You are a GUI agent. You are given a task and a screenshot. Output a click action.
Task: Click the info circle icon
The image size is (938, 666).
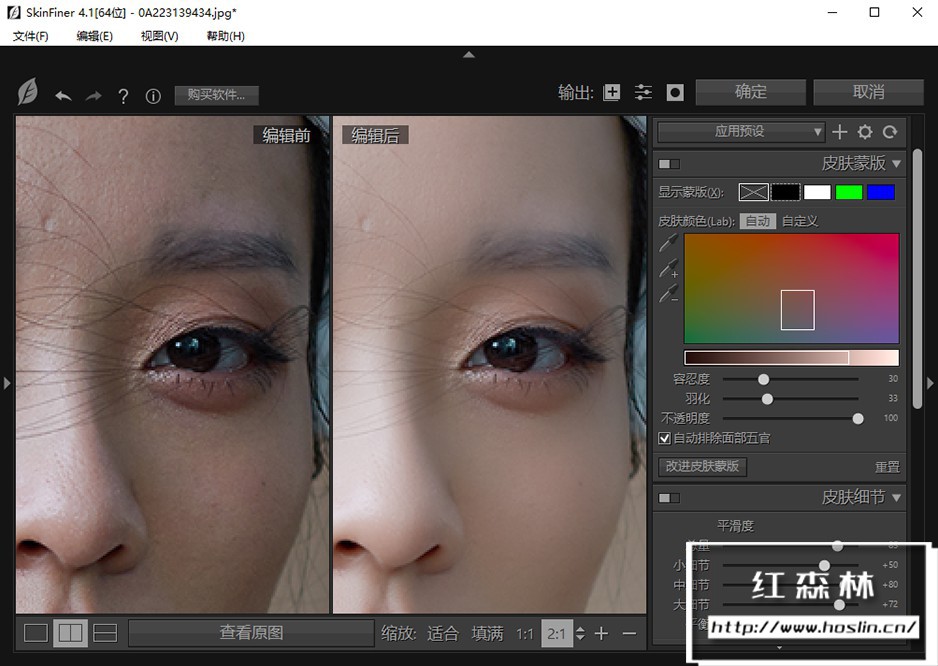coord(153,96)
